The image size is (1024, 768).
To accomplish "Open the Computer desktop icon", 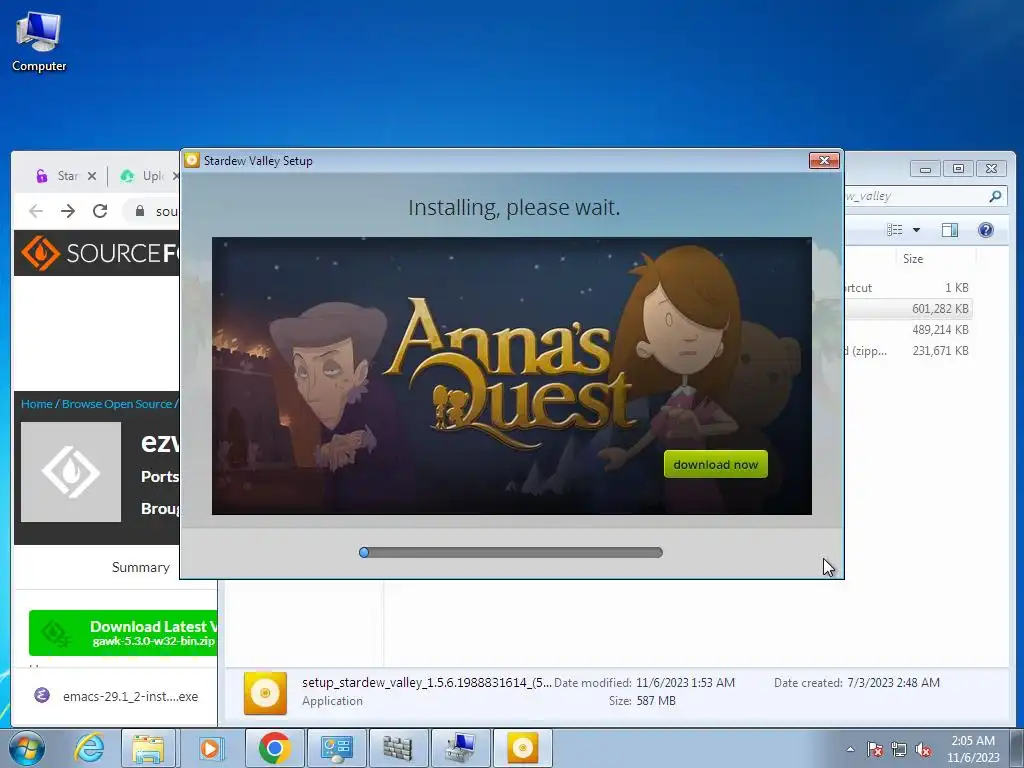I will point(39,42).
